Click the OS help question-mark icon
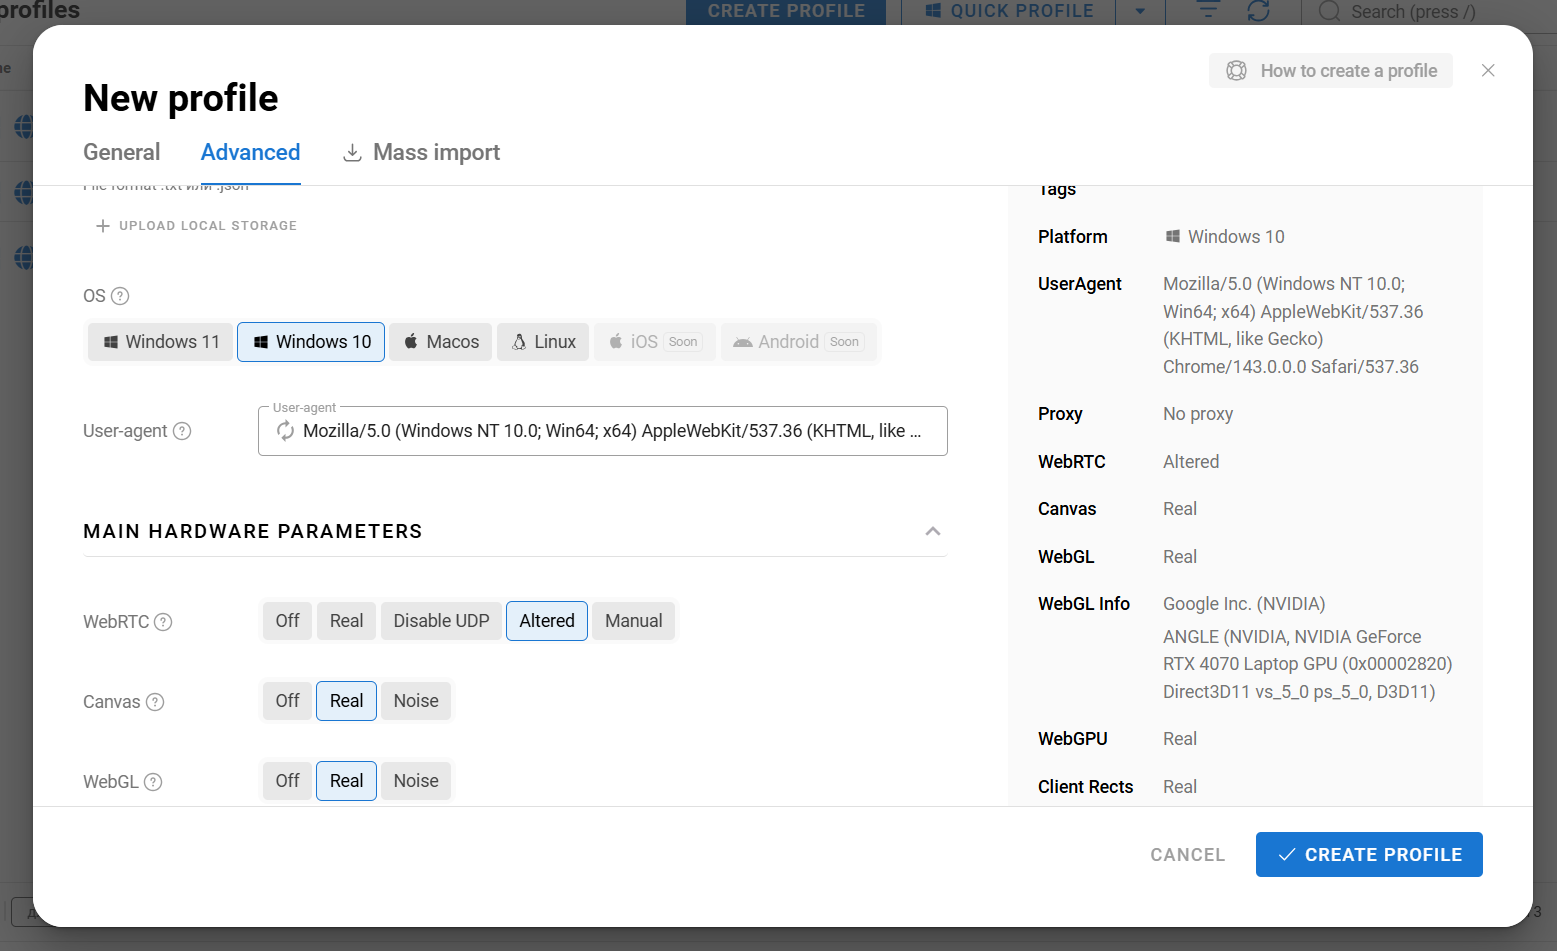1557x951 pixels. click(x=120, y=296)
